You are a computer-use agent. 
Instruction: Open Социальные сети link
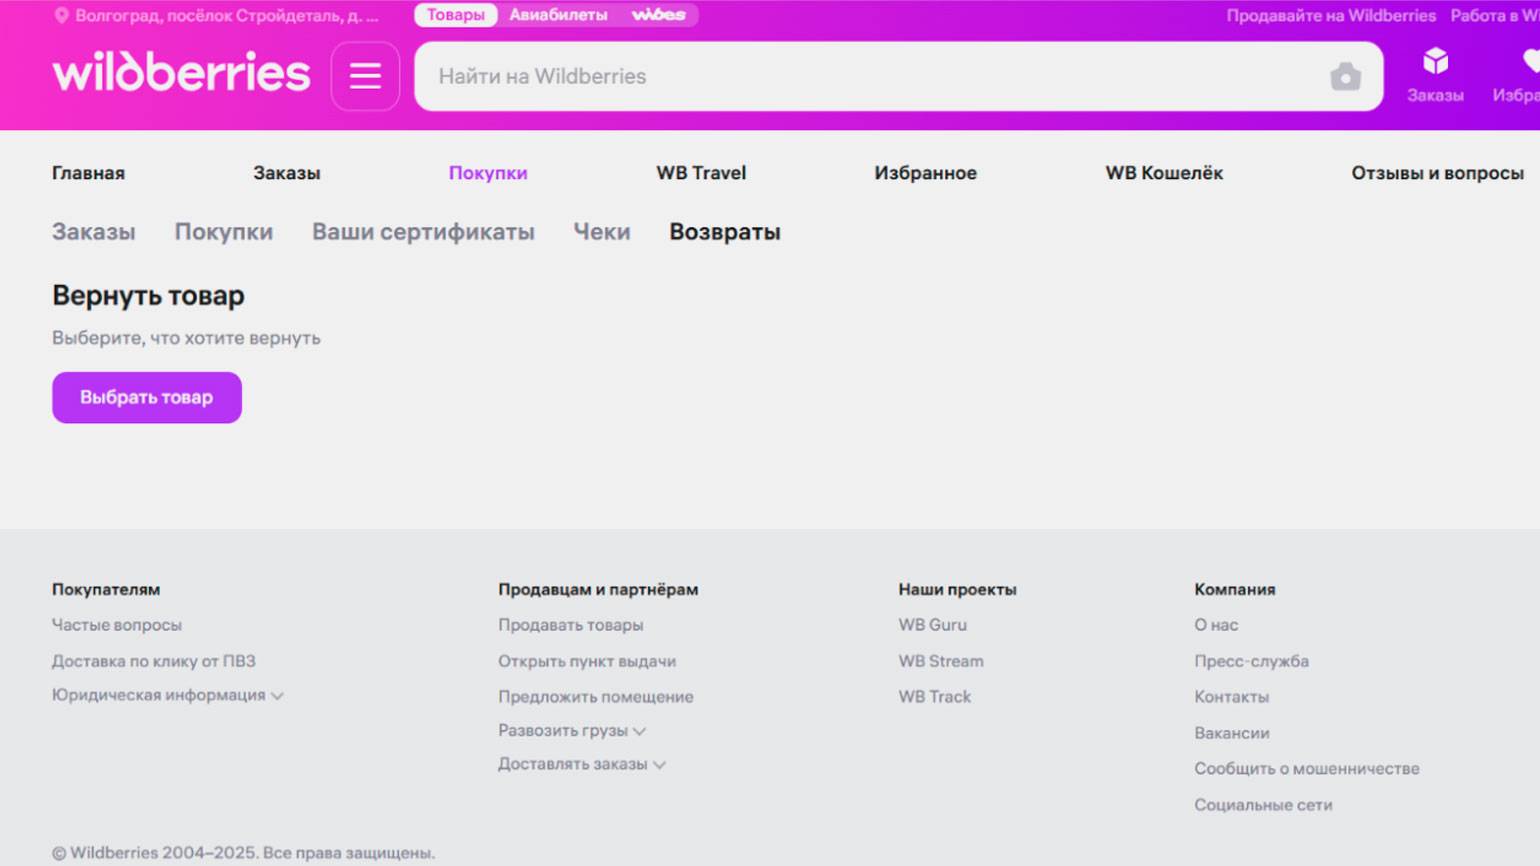point(1263,805)
